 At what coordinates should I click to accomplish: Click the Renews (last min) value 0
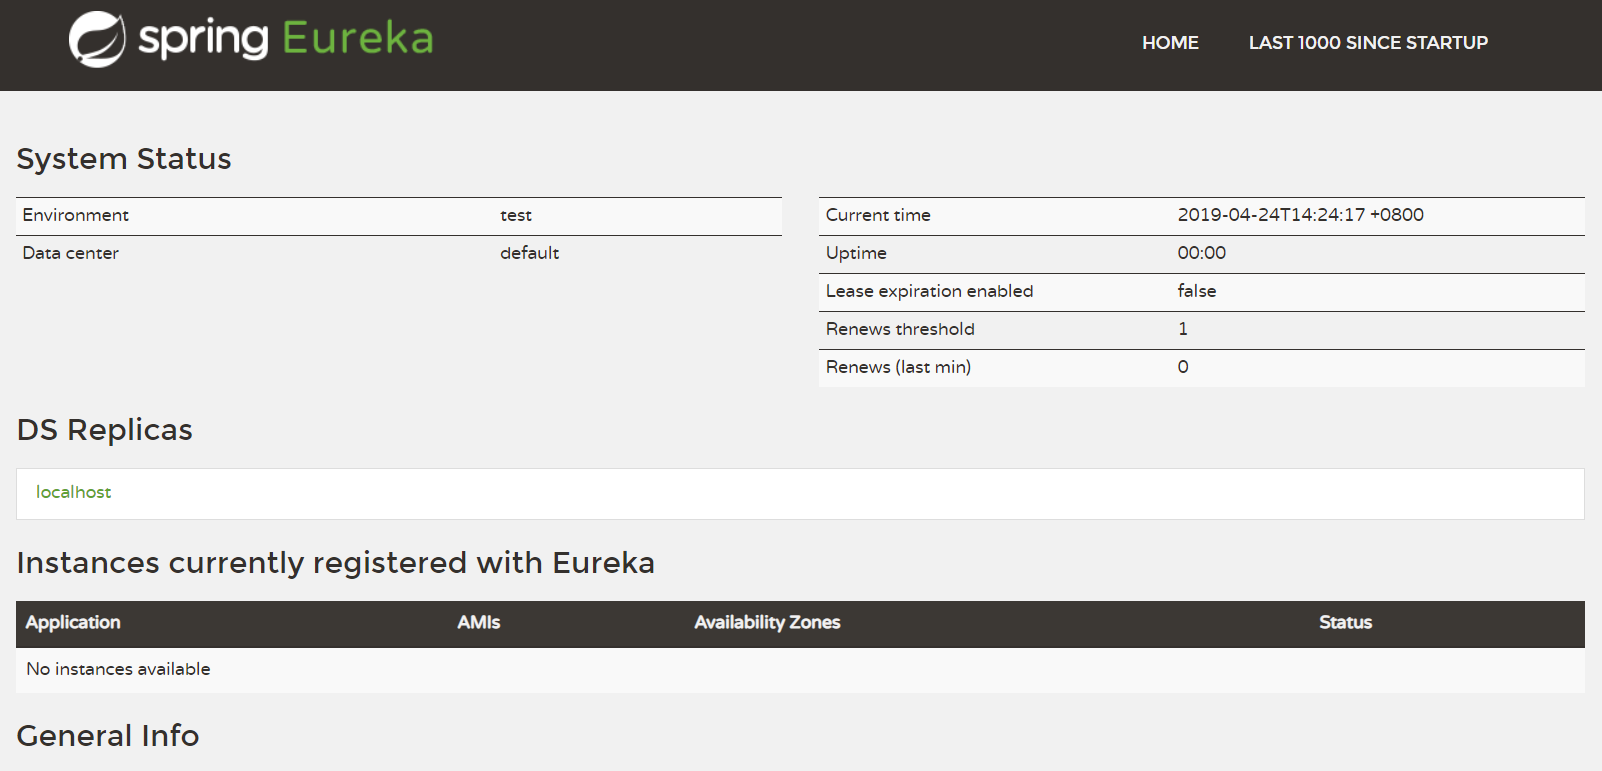(x=1183, y=367)
